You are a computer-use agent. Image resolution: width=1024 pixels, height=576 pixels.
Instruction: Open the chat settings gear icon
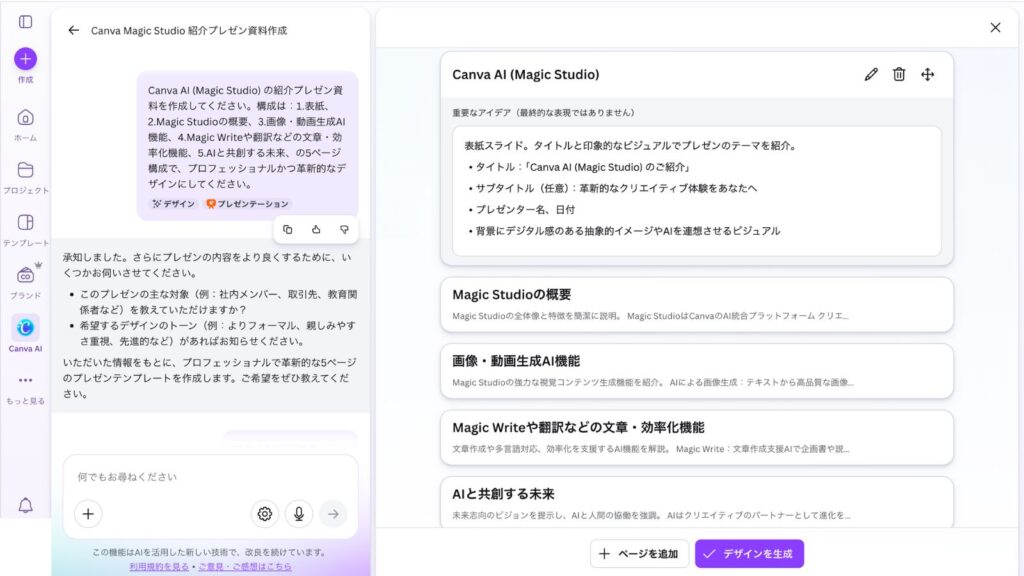(265, 513)
